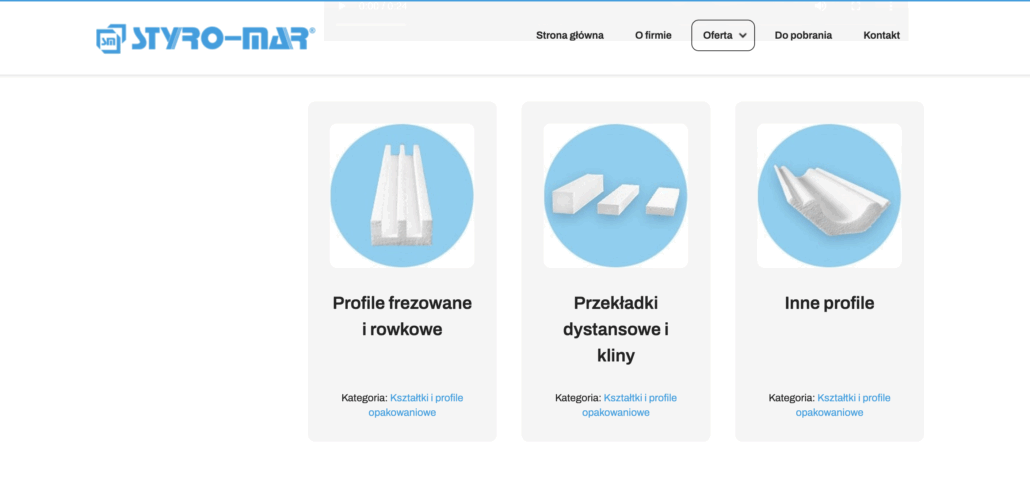1030x490 pixels.
Task: Follow the category link under Inne profile
Action: point(843,405)
